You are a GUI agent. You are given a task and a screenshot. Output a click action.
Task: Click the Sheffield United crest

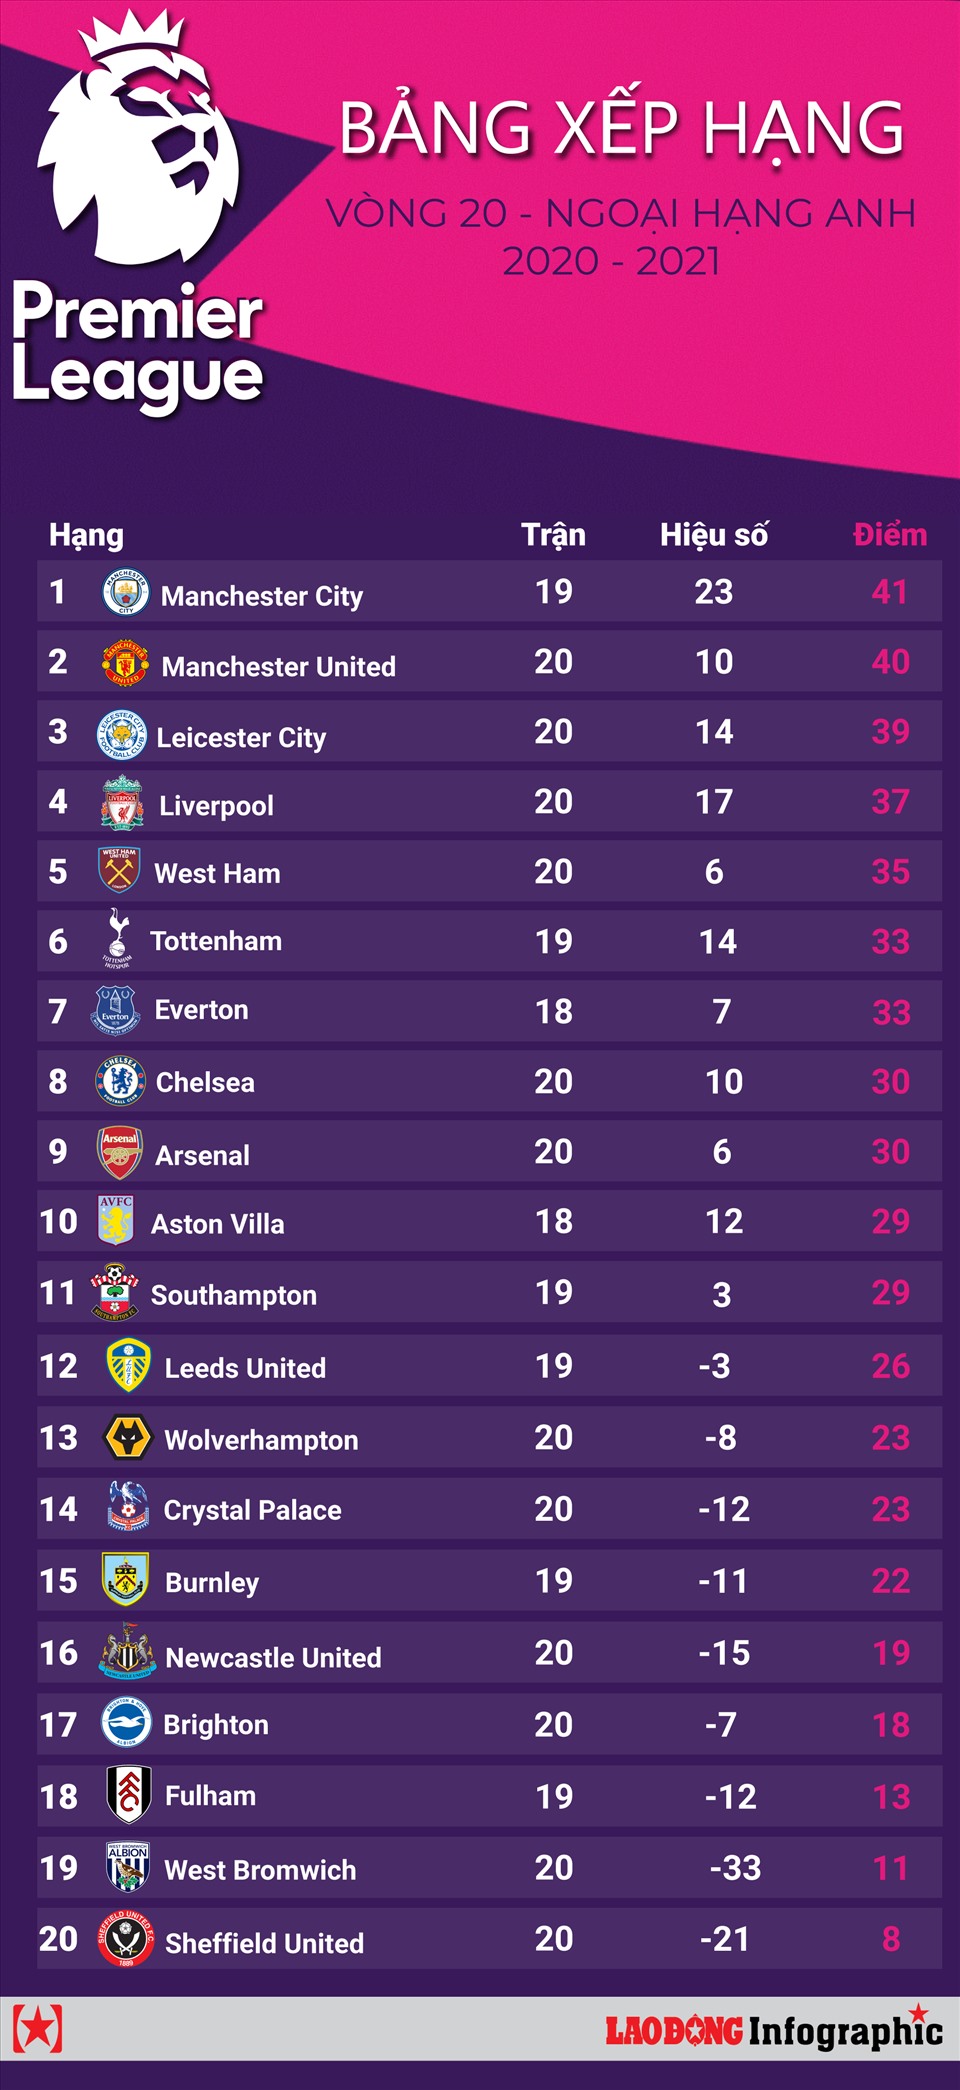(x=126, y=1939)
